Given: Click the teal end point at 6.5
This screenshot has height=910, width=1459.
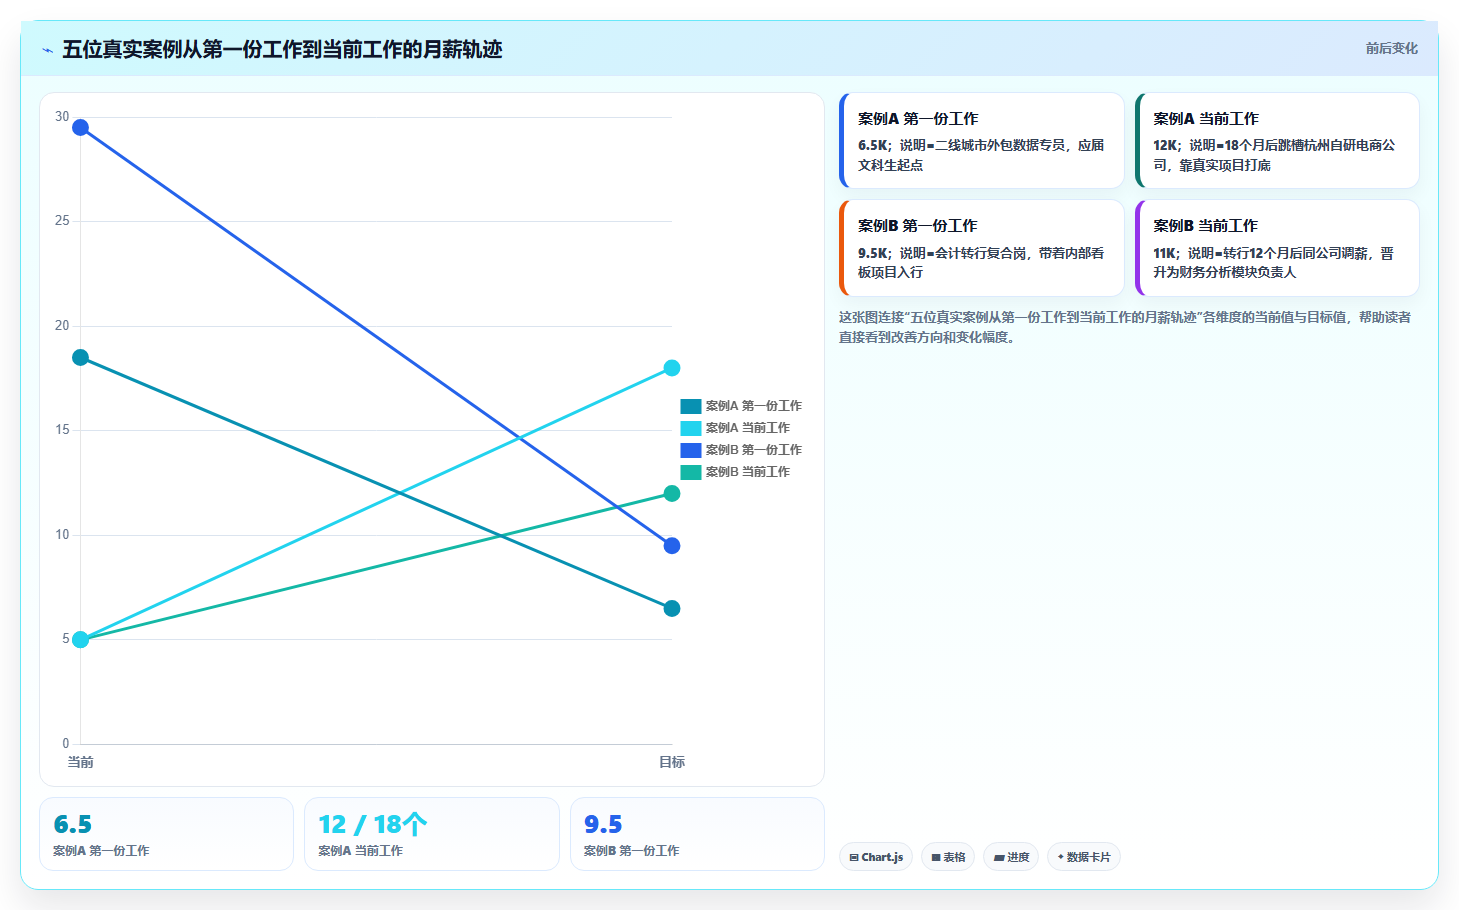Looking at the screenshot, I should [672, 609].
